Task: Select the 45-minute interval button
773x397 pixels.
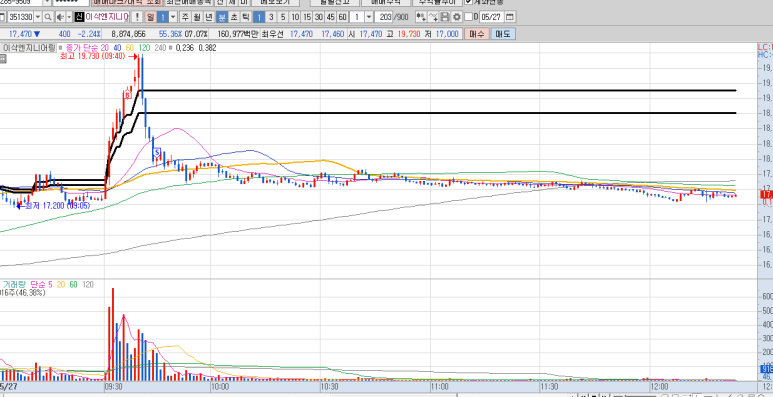Action: click(330, 17)
